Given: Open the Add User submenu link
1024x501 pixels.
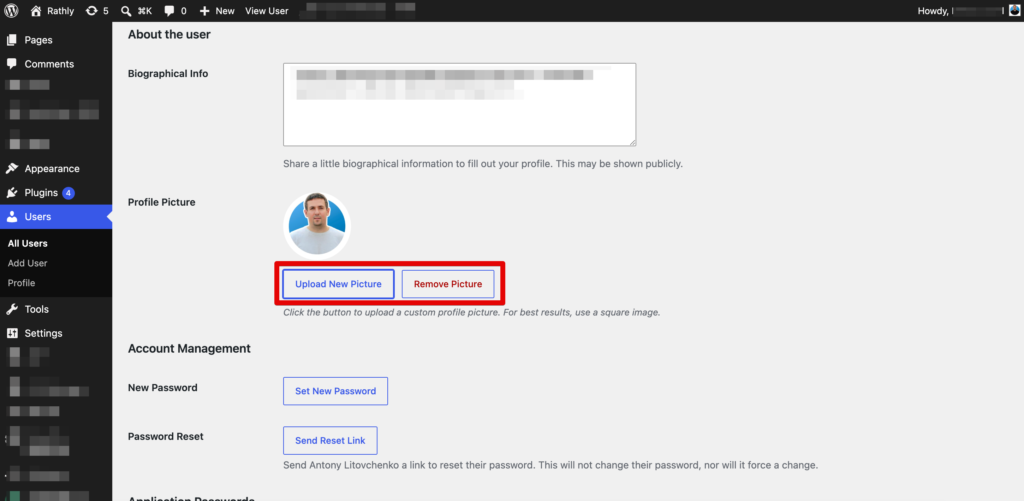Looking at the screenshot, I should click(x=27, y=263).
